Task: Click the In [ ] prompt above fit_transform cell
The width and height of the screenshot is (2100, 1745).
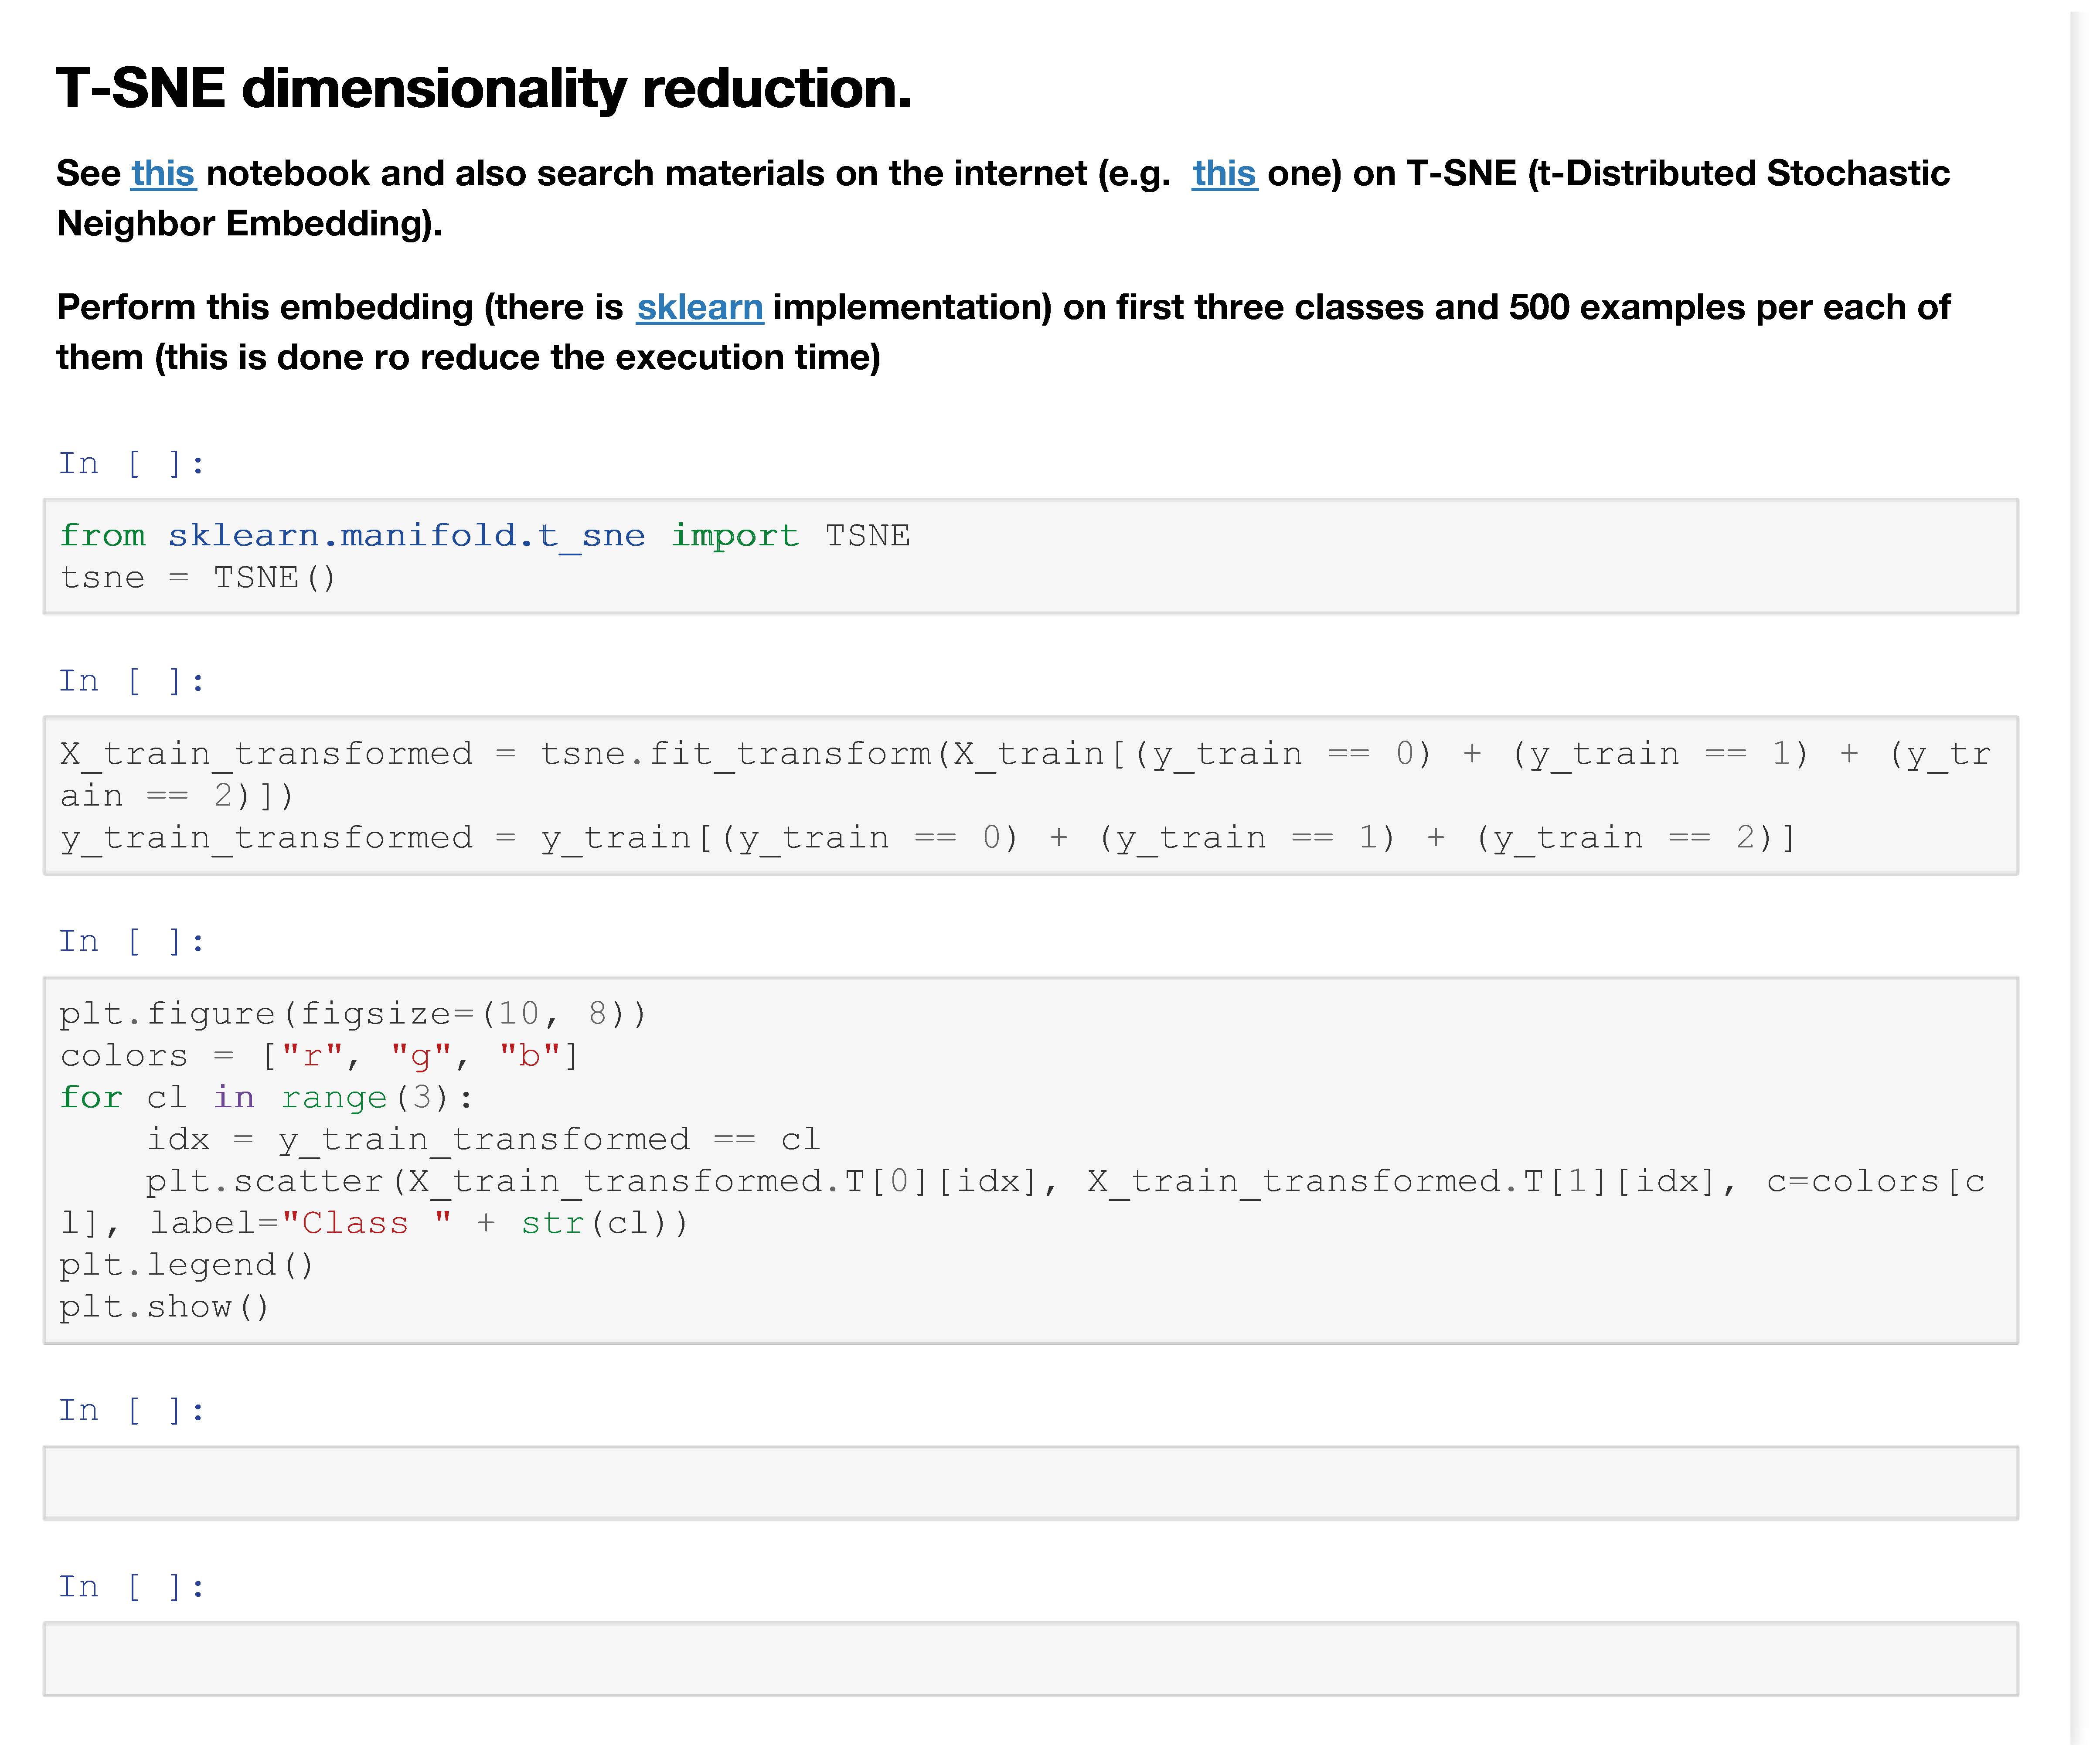Action: (x=131, y=681)
